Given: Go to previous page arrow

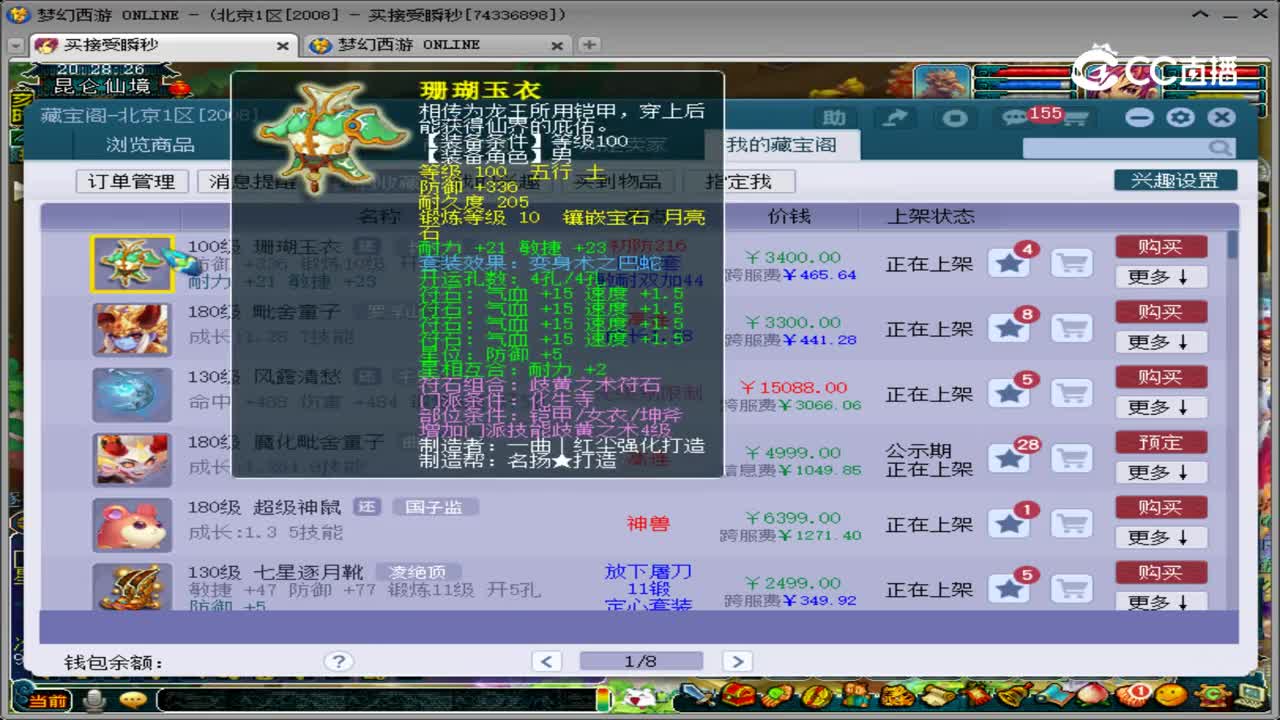Looking at the screenshot, I should coord(547,661).
